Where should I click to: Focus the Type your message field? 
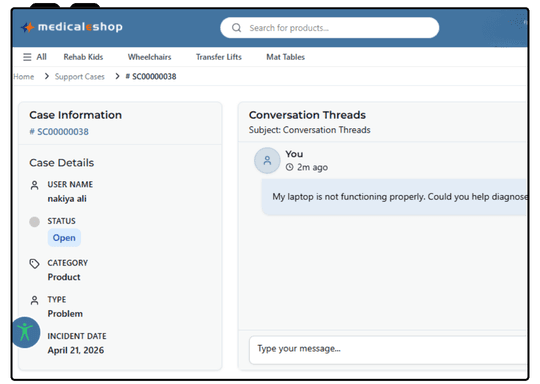point(387,350)
